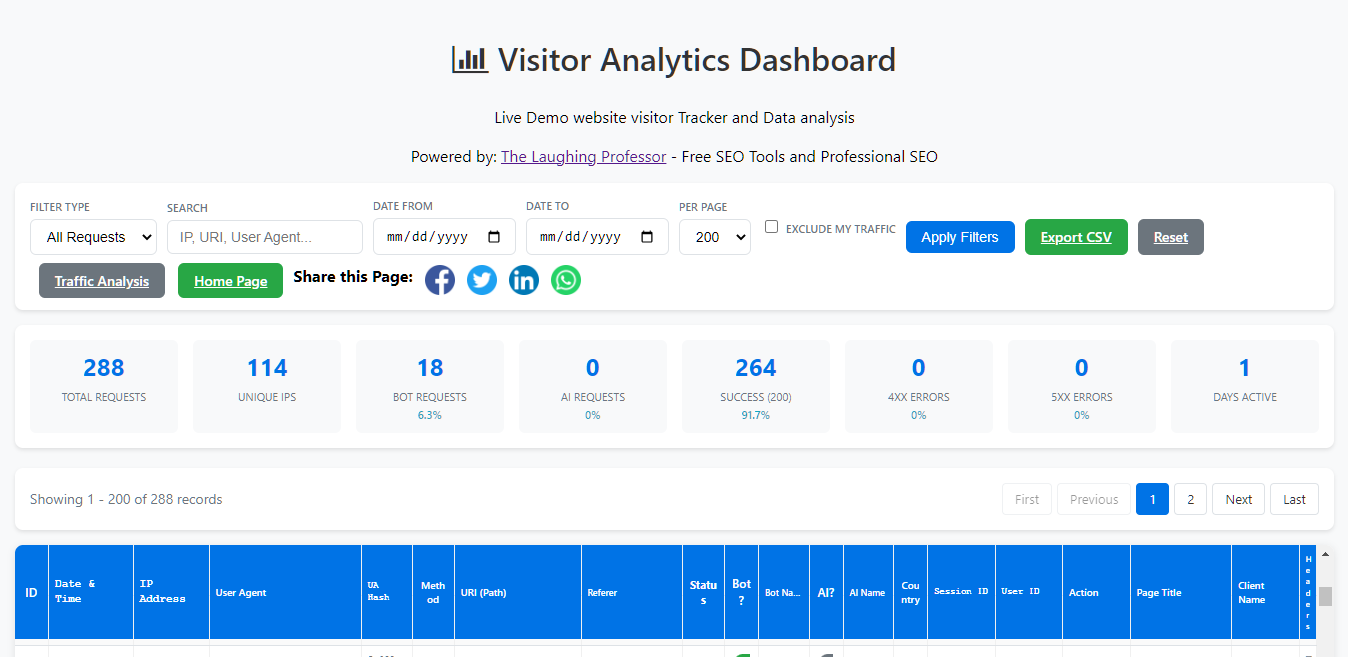Screen dimensions: 1348x657
Task: Go to the Home Page
Action: [x=230, y=280]
